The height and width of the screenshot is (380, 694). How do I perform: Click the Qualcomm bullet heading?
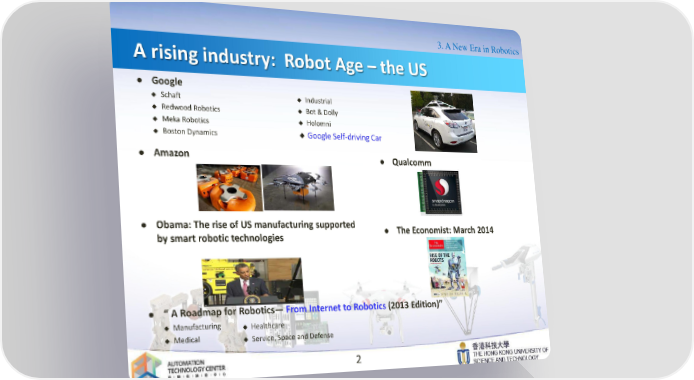pyautogui.click(x=412, y=162)
